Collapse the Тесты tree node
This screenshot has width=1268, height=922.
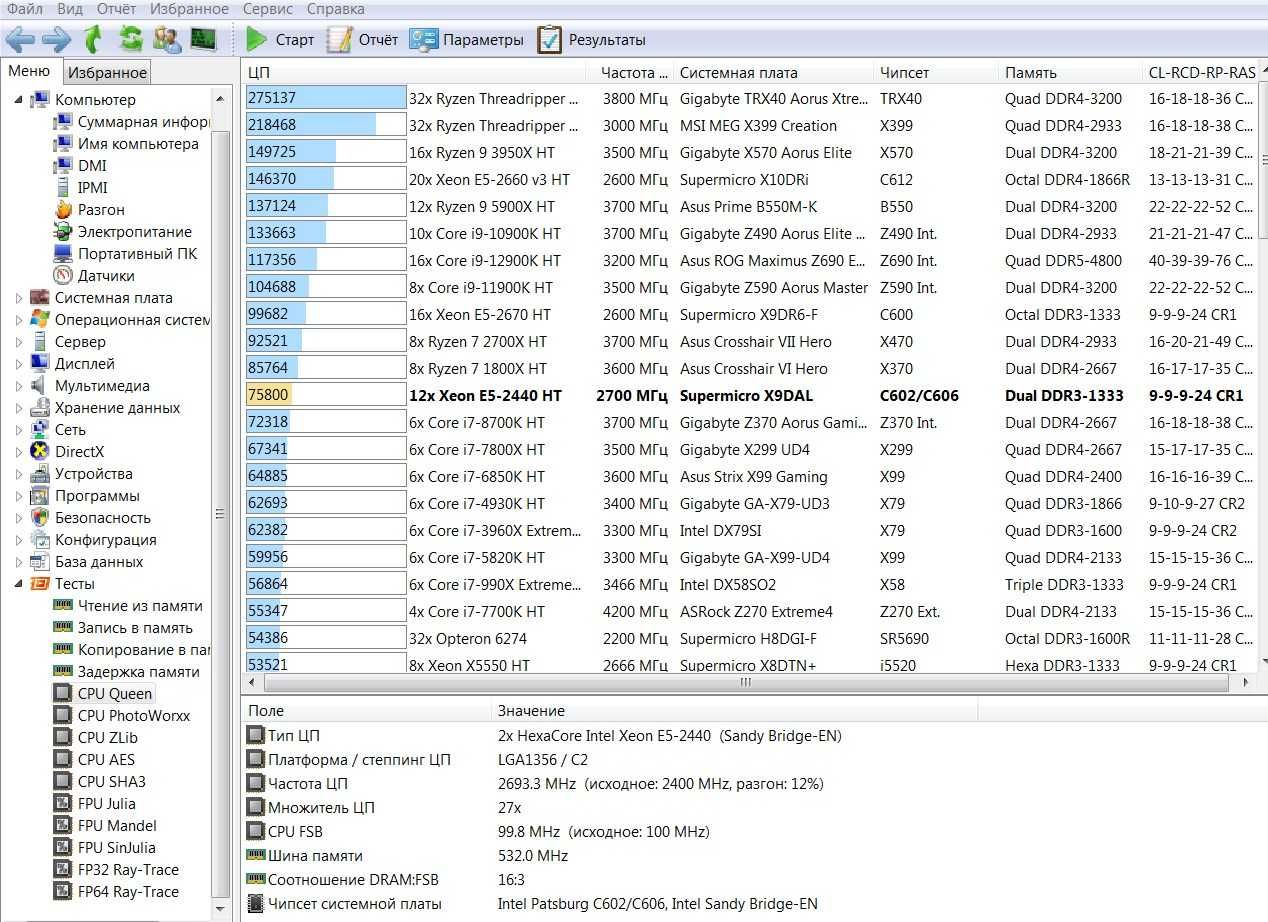point(19,584)
